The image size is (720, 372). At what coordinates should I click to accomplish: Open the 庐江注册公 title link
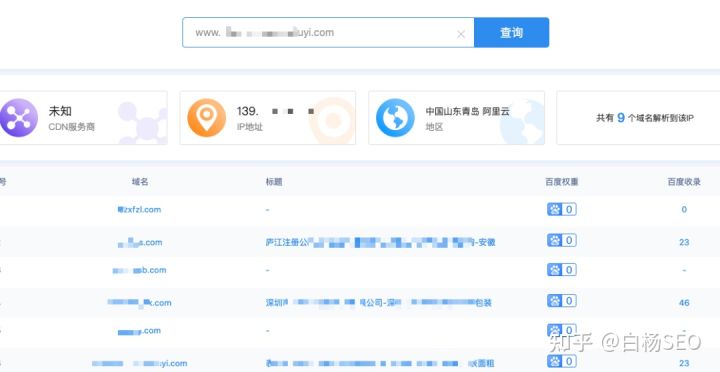coord(380,242)
